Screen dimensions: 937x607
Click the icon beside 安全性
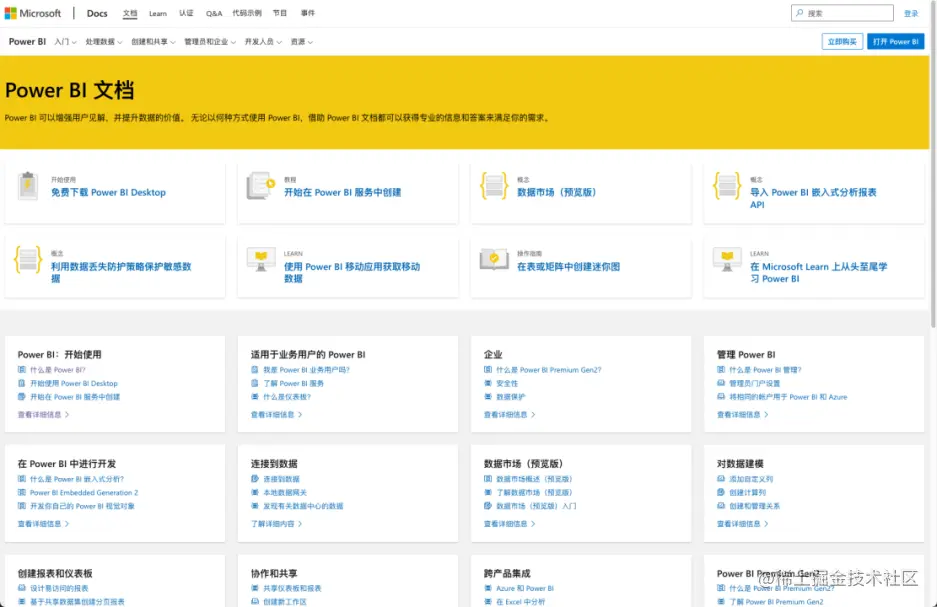click(x=488, y=383)
